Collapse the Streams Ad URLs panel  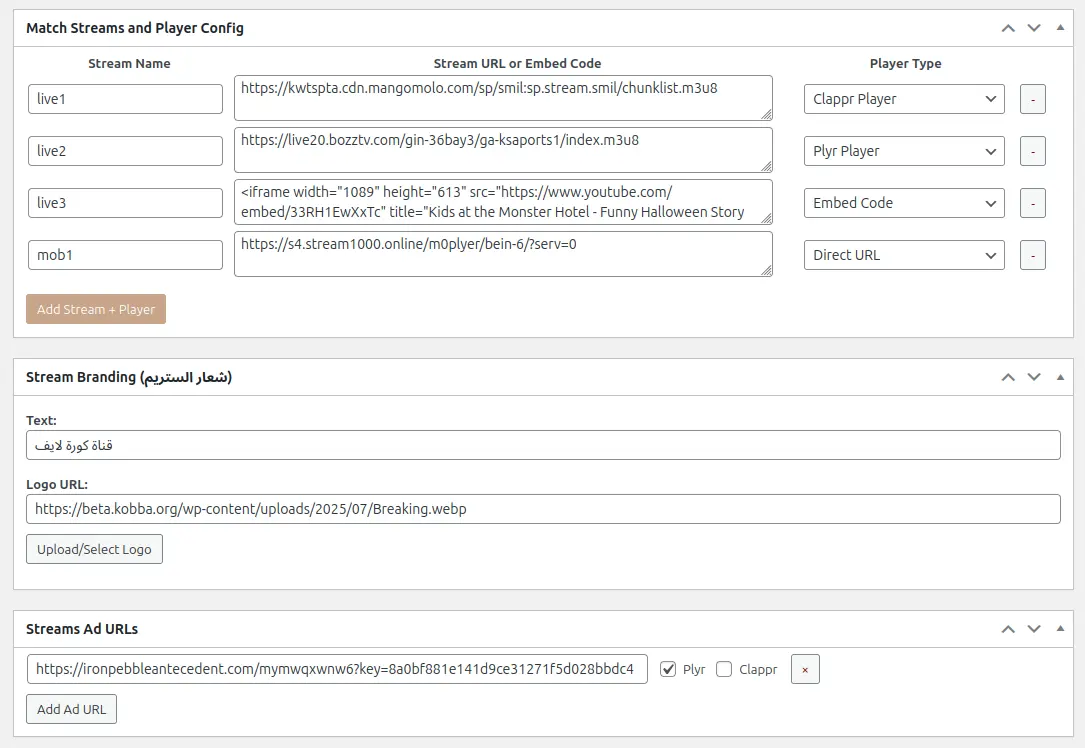coord(1060,629)
